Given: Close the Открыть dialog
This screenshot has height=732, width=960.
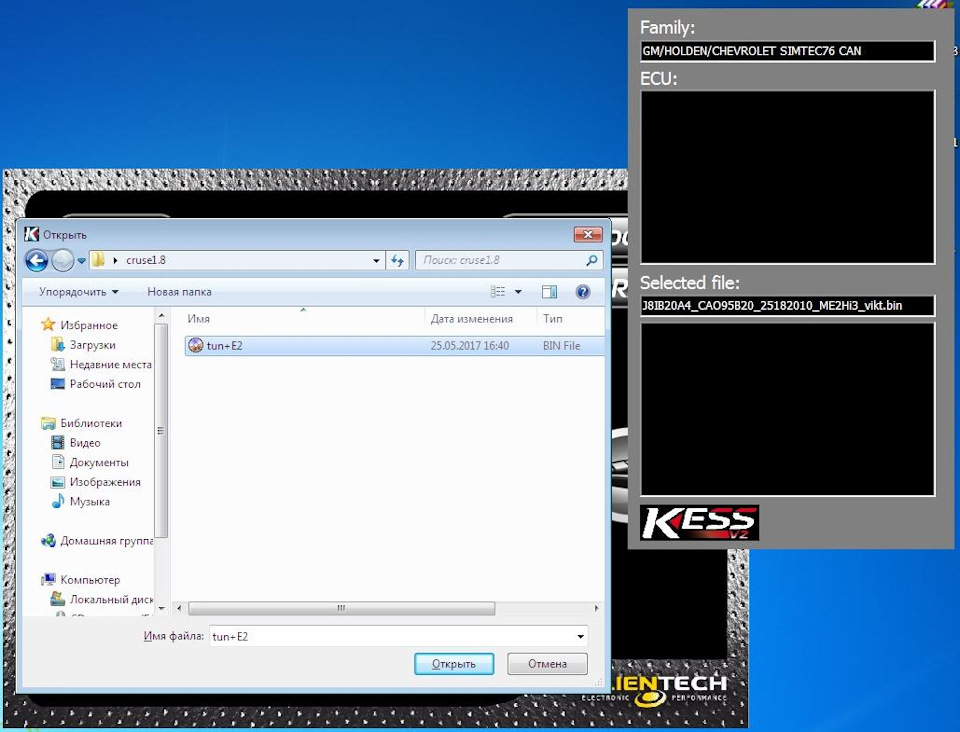Looking at the screenshot, I should (588, 234).
